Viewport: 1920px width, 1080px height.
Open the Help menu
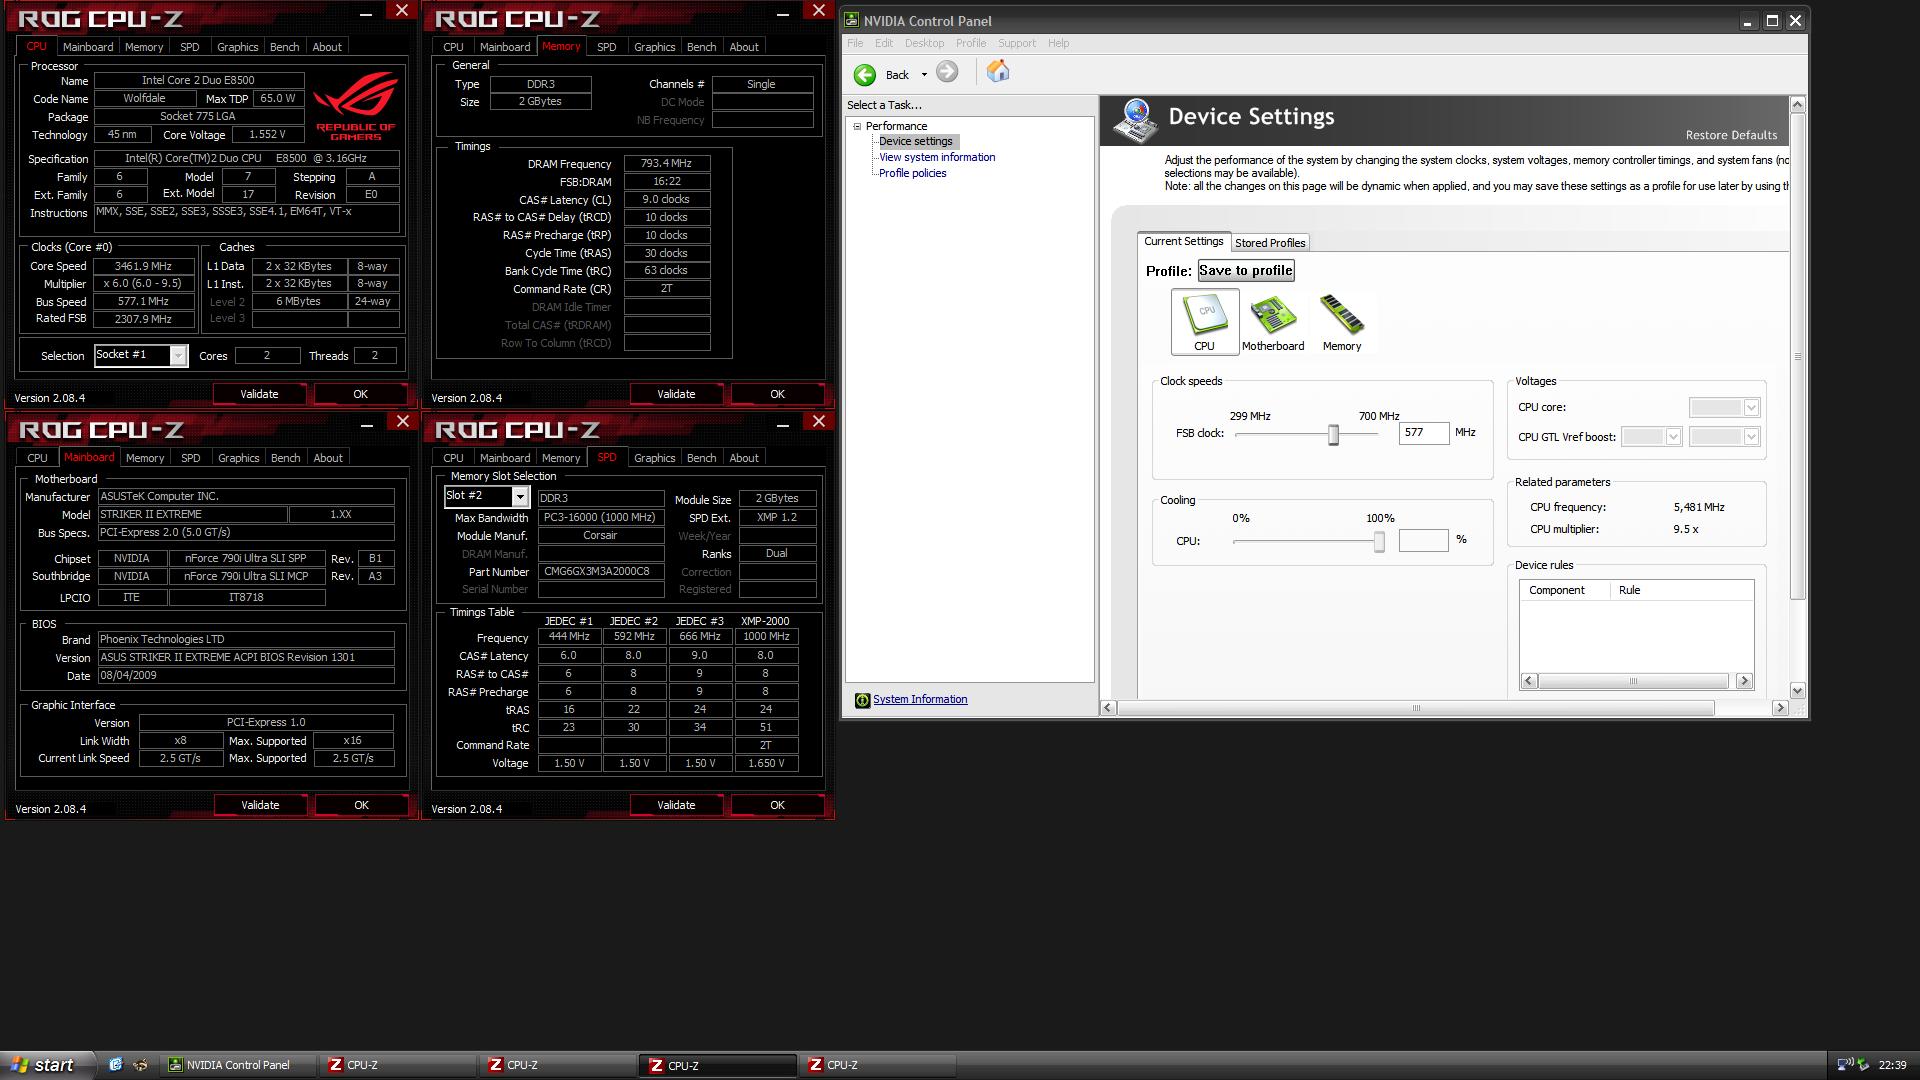click(x=1059, y=43)
